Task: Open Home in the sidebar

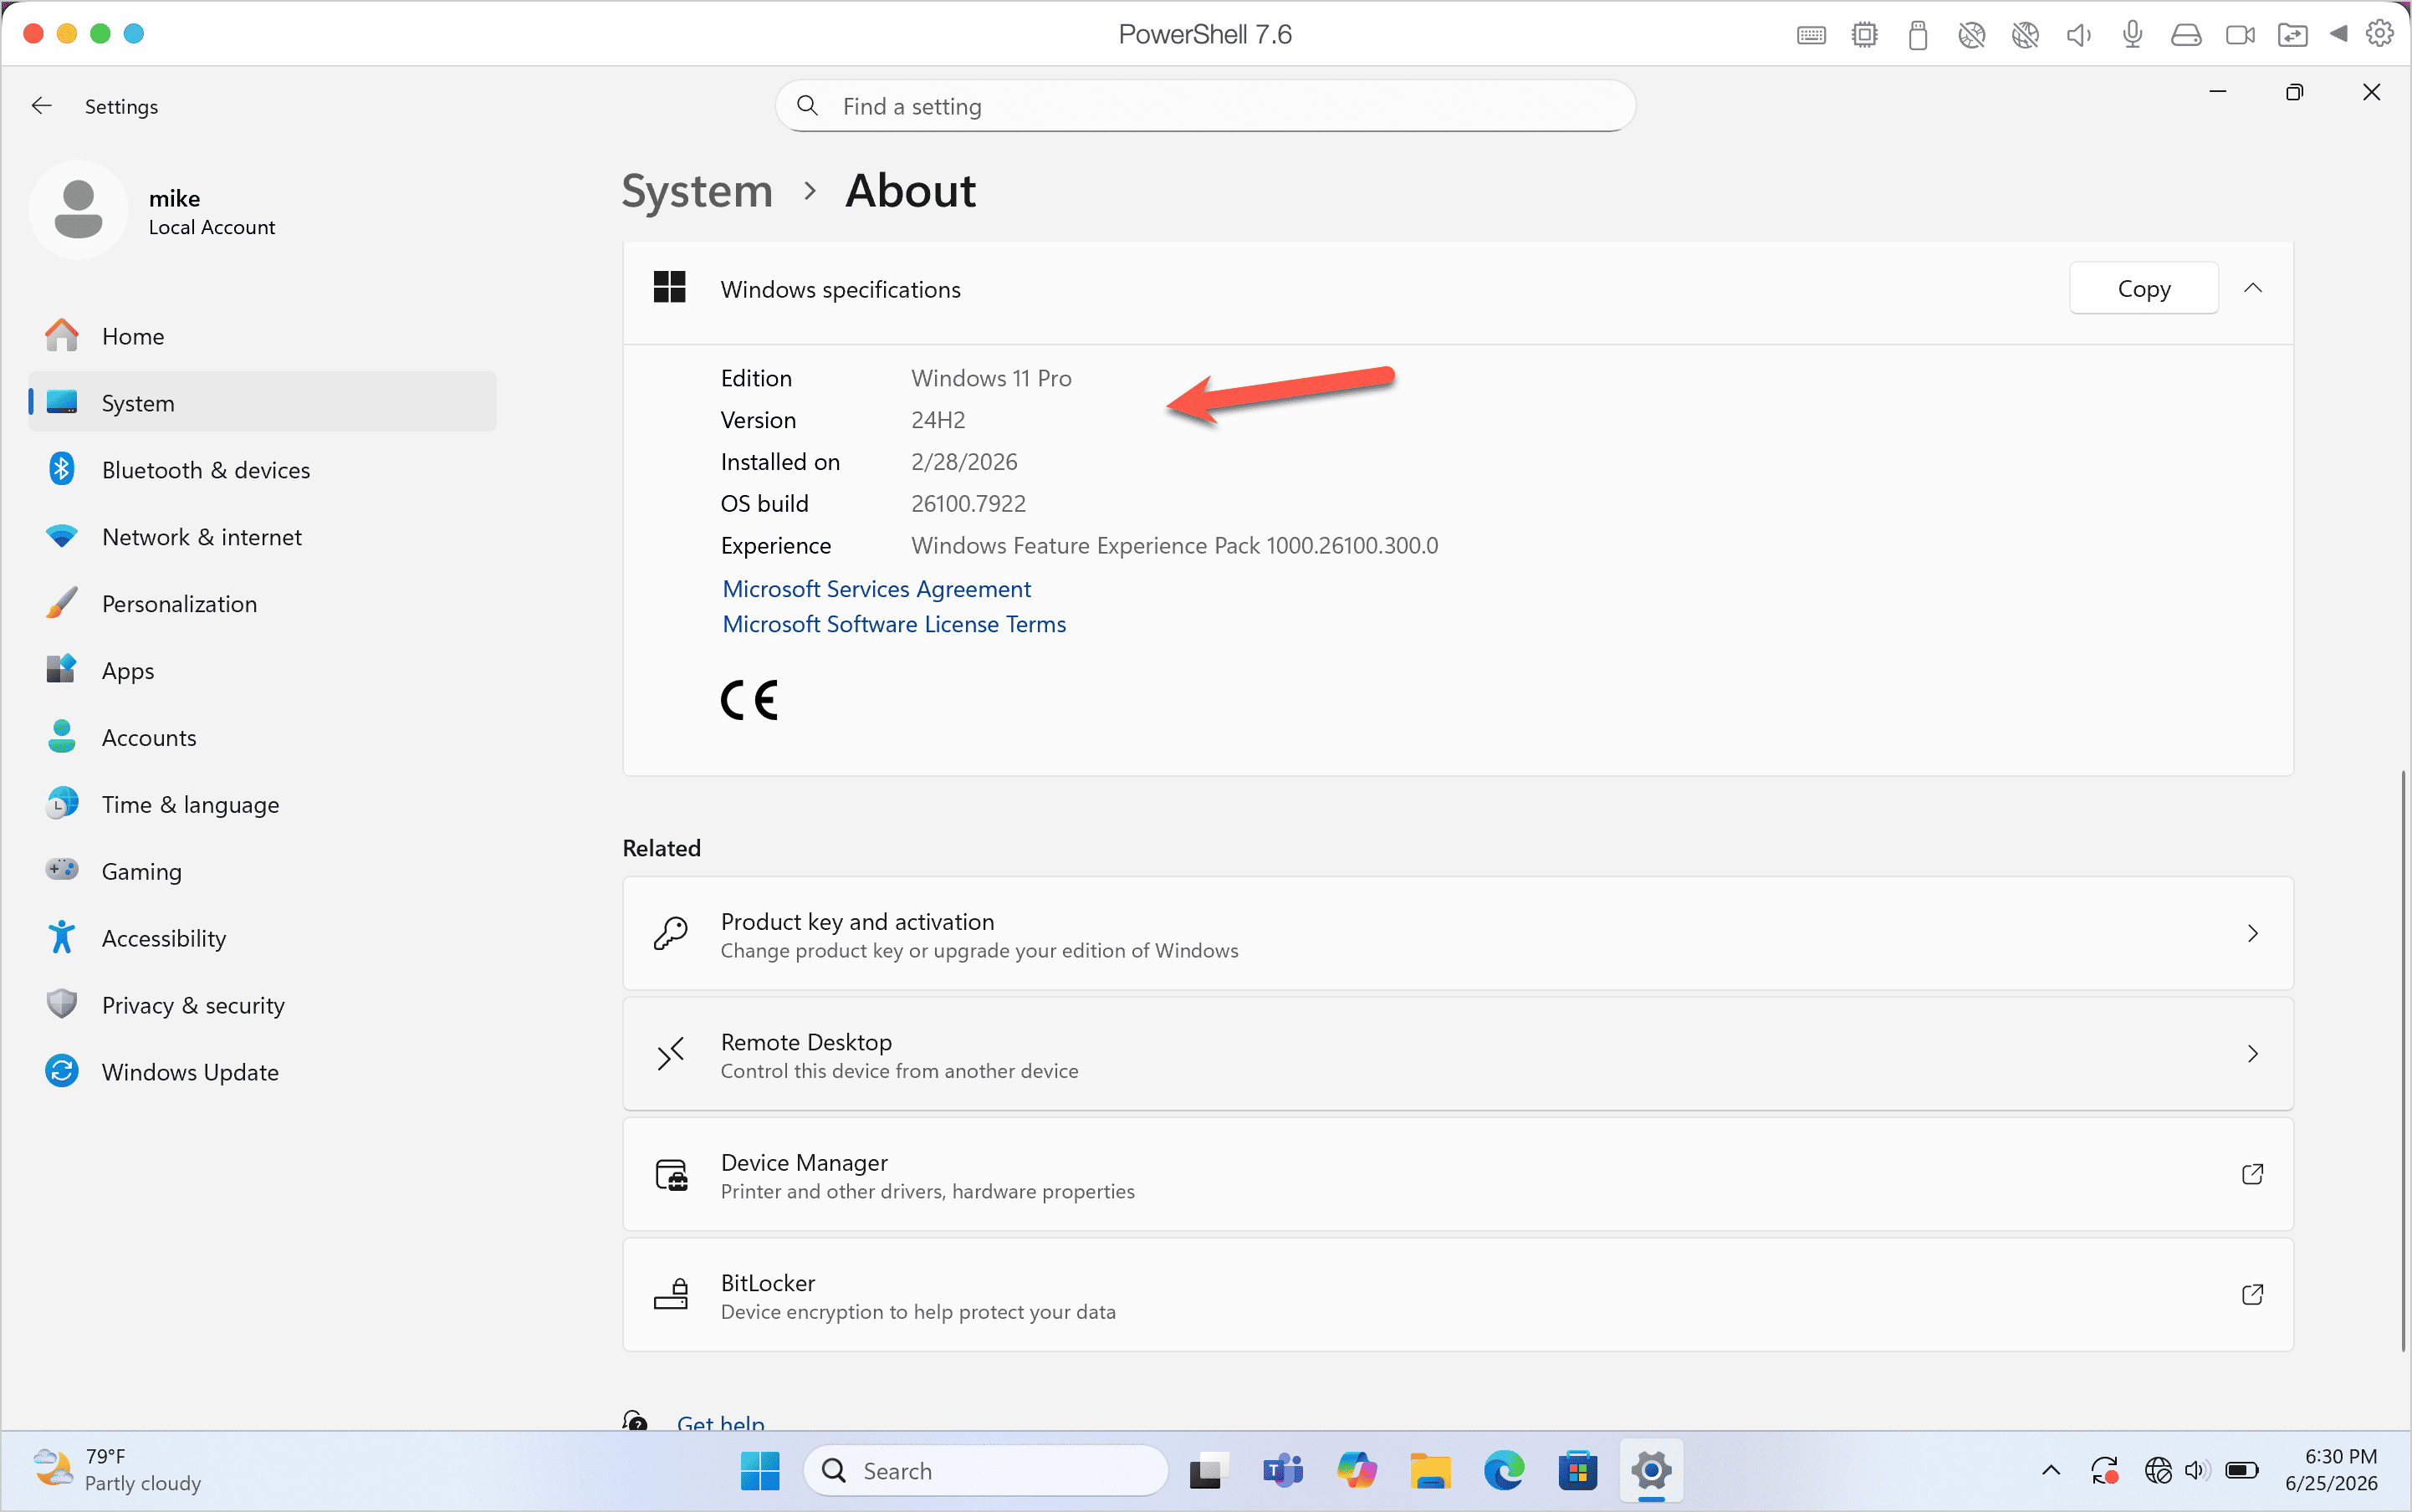Action: pos(262,336)
